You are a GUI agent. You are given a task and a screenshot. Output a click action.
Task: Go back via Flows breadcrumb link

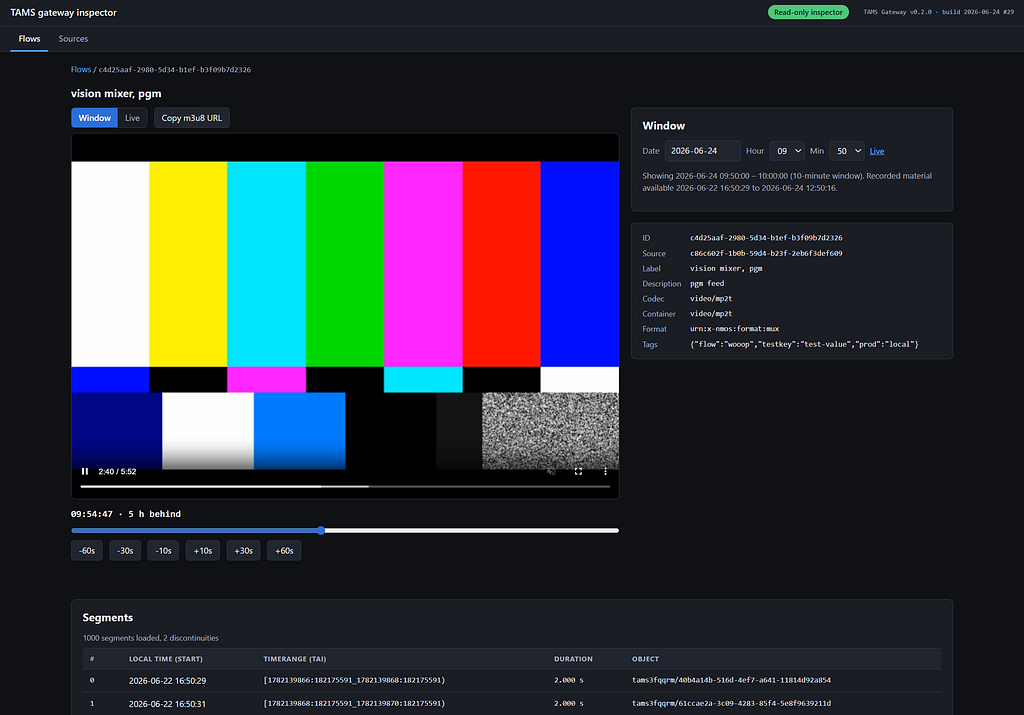pos(81,69)
